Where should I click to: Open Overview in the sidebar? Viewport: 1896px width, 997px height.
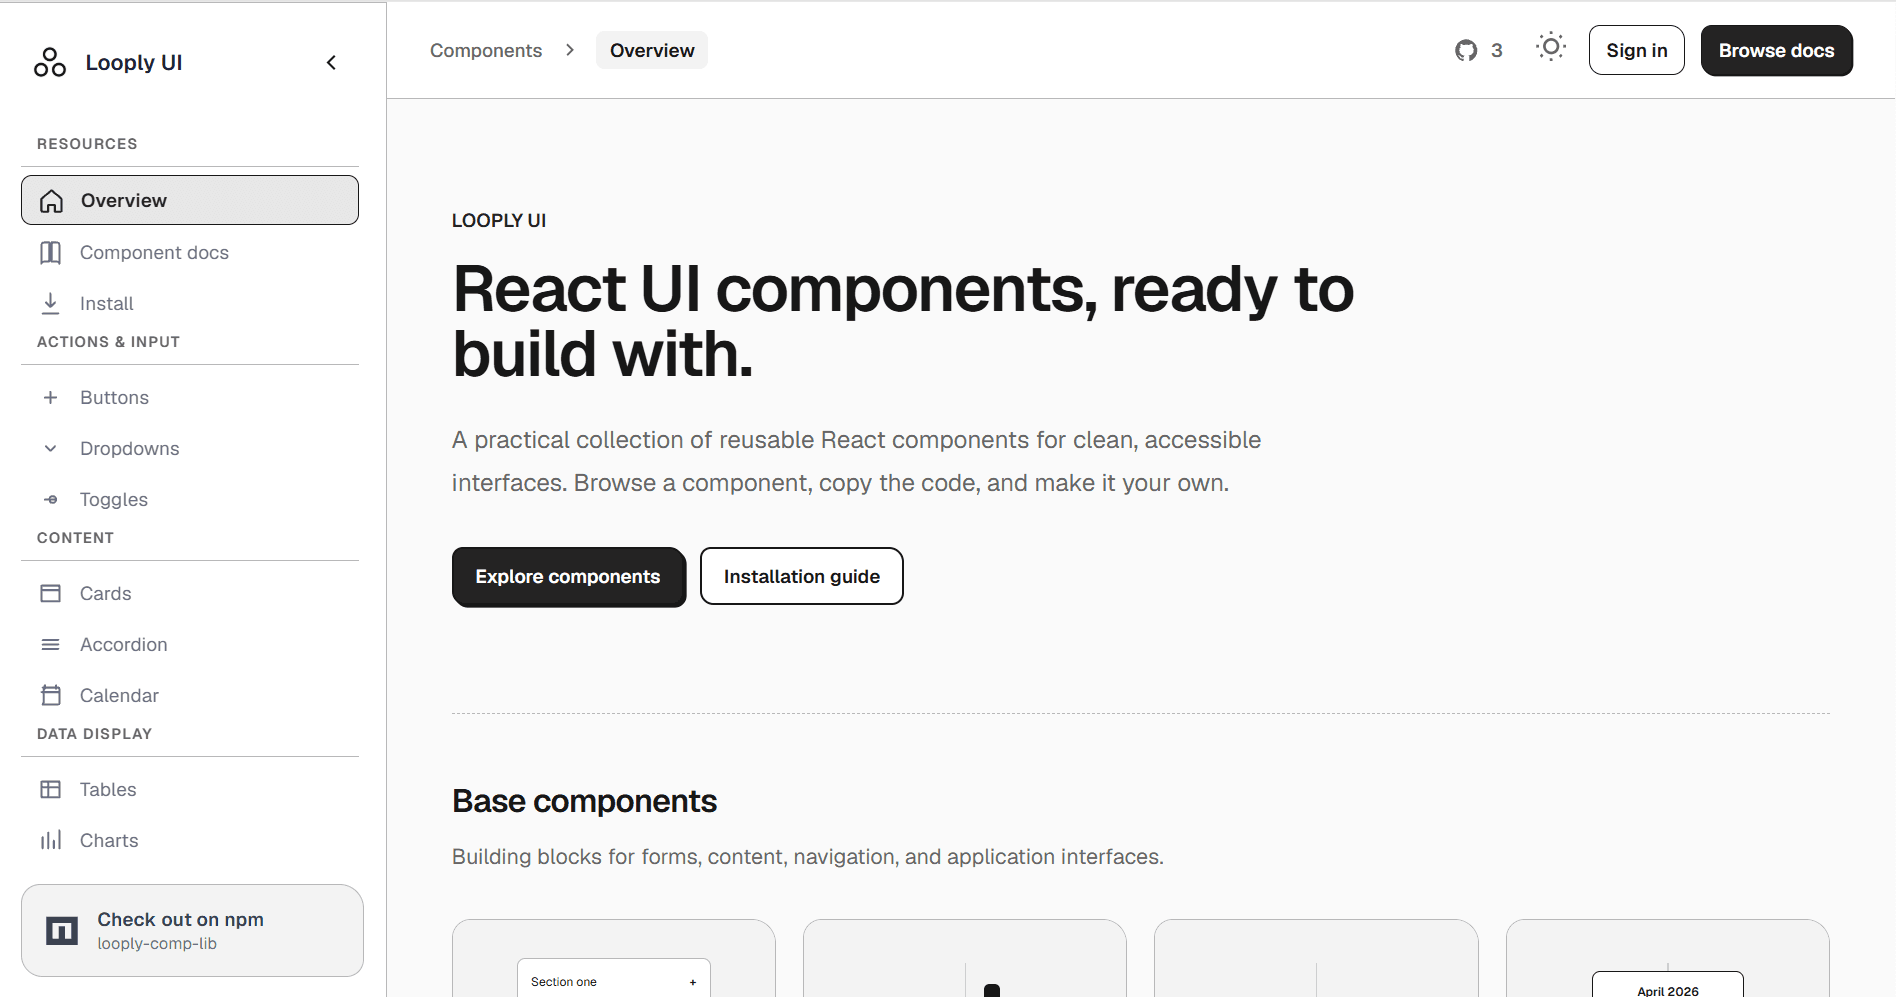coord(190,200)
